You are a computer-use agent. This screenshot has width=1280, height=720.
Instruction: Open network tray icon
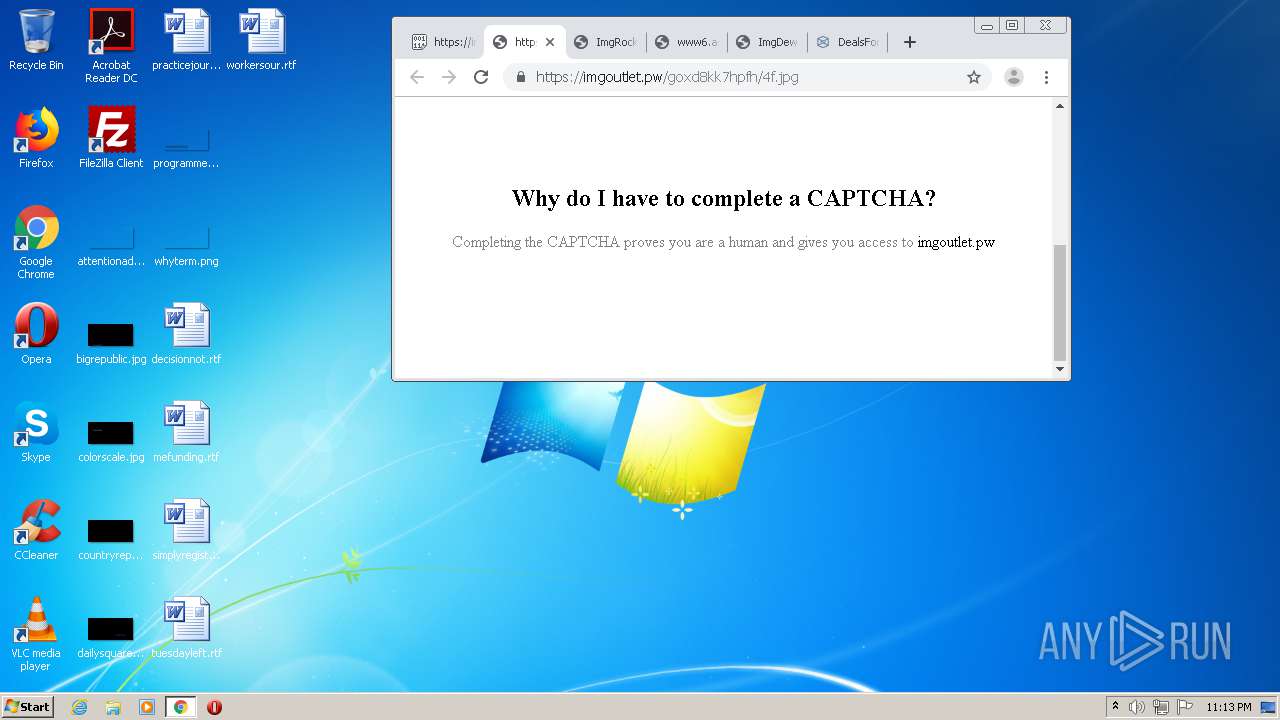click(x=1161, y=707)
